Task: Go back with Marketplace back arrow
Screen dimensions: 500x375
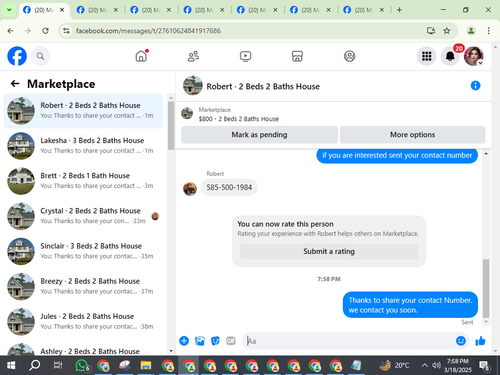Action: [x=15, y=83]
